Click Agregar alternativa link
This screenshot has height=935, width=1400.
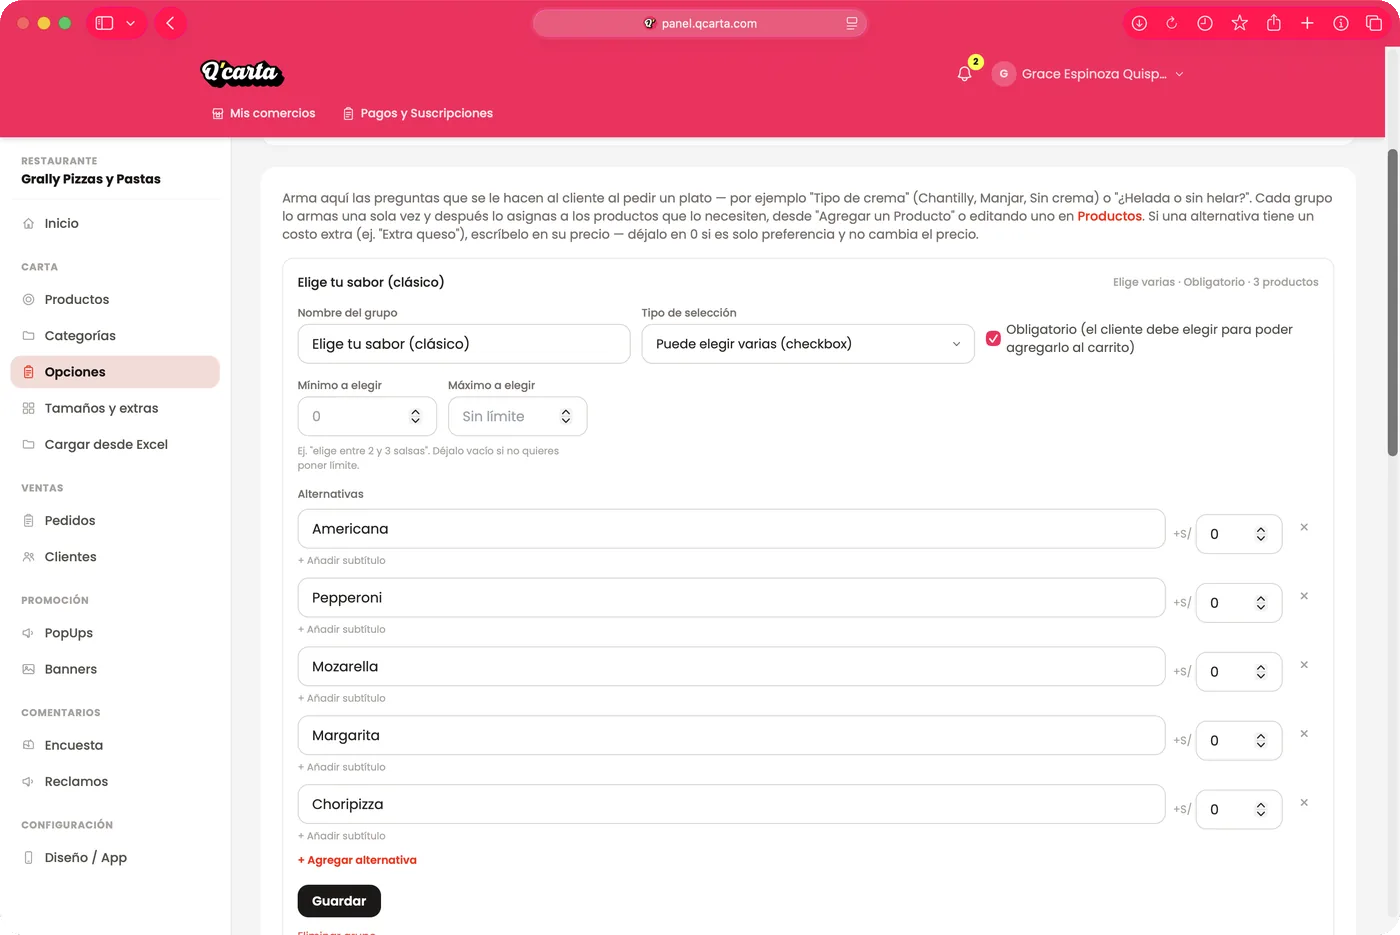click(x=357, y=860)
